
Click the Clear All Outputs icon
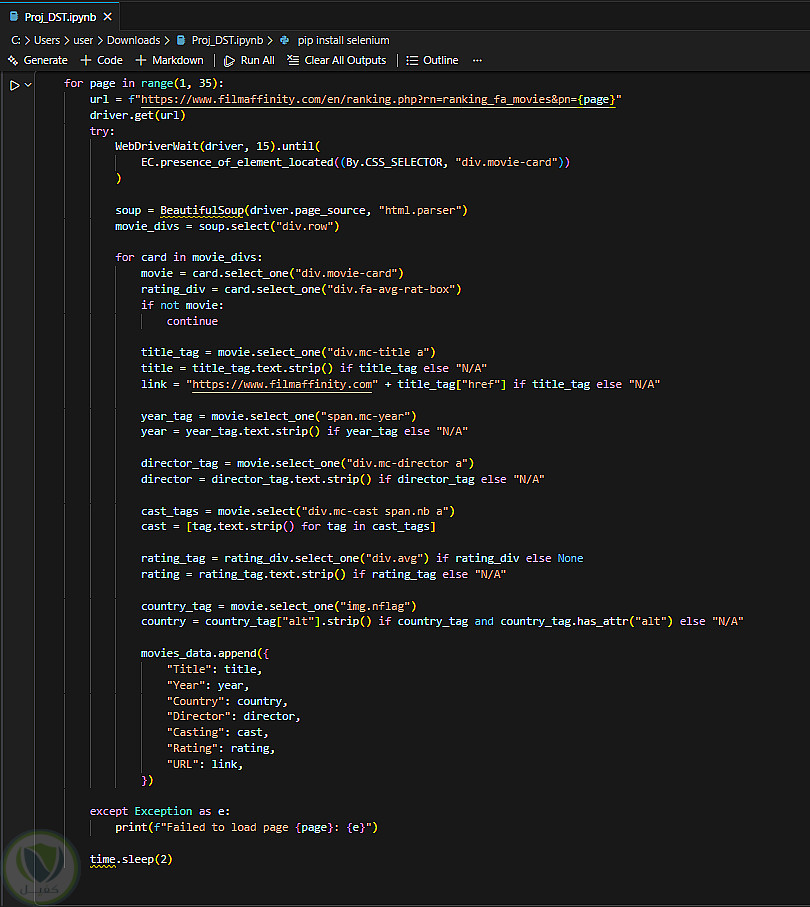tap(293, 60)
